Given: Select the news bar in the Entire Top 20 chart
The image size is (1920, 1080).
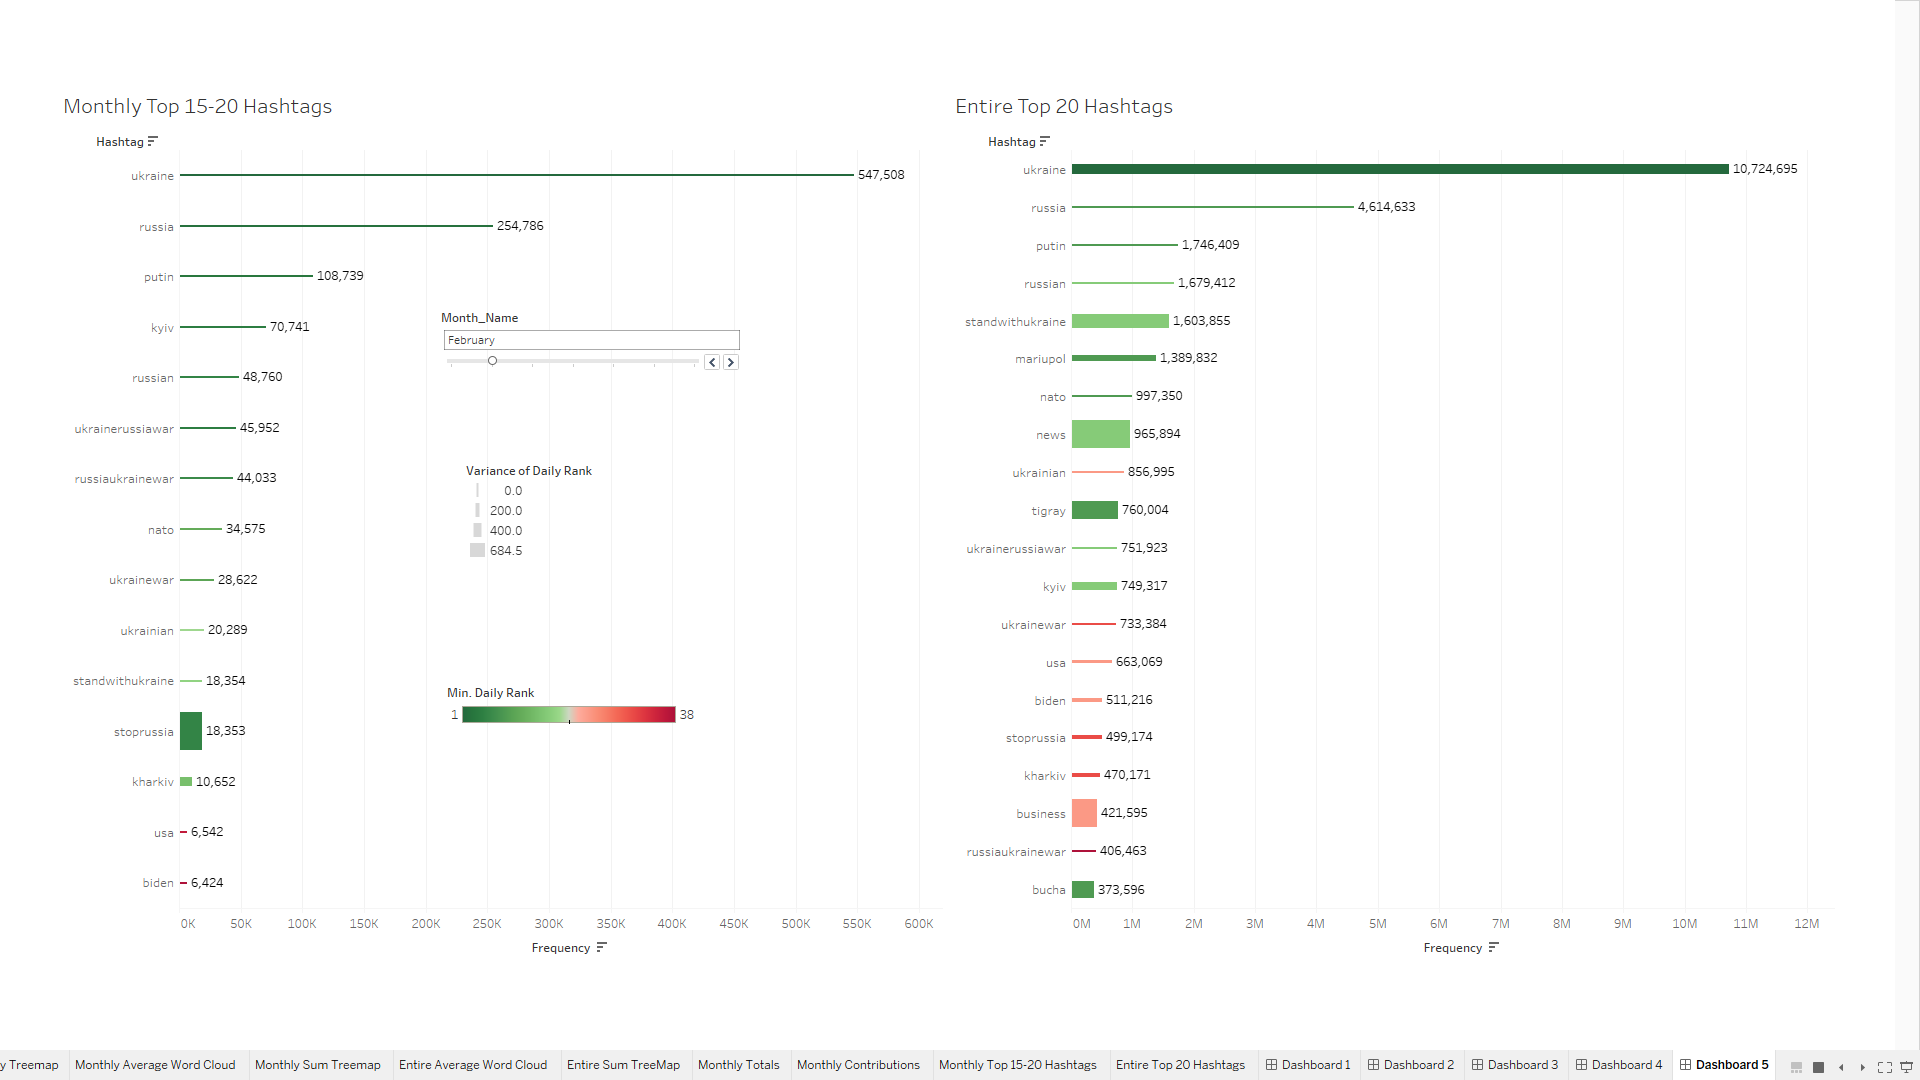Looking at the screenshot, I should point(1100,434).
